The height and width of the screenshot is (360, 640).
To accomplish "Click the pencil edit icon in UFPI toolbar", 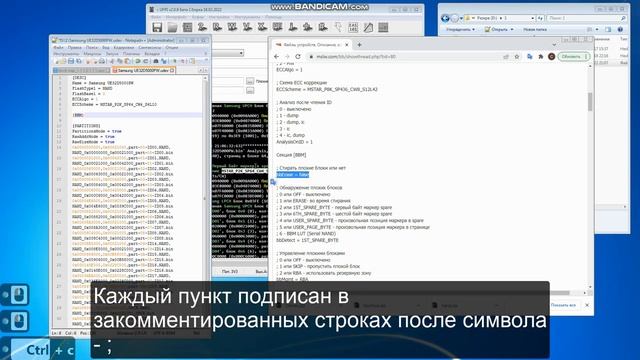I will pyautogui.click(x=368, y=27).
